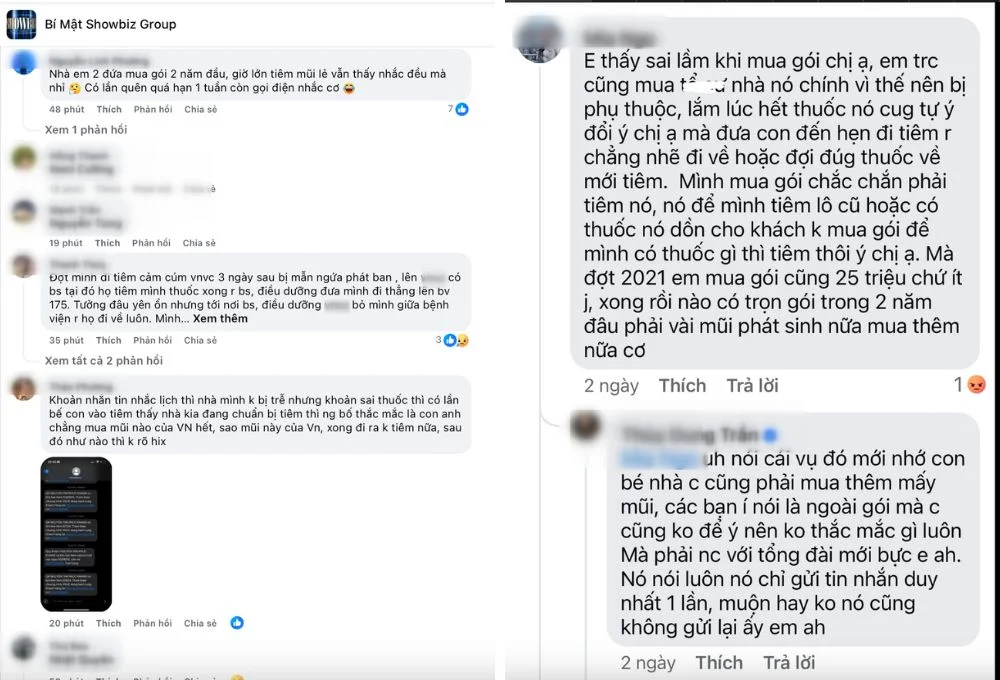Open the Bí Mật Showbiz Group logo
Image resolution: width=1000 pixels, height=680 pixels.
21,25
